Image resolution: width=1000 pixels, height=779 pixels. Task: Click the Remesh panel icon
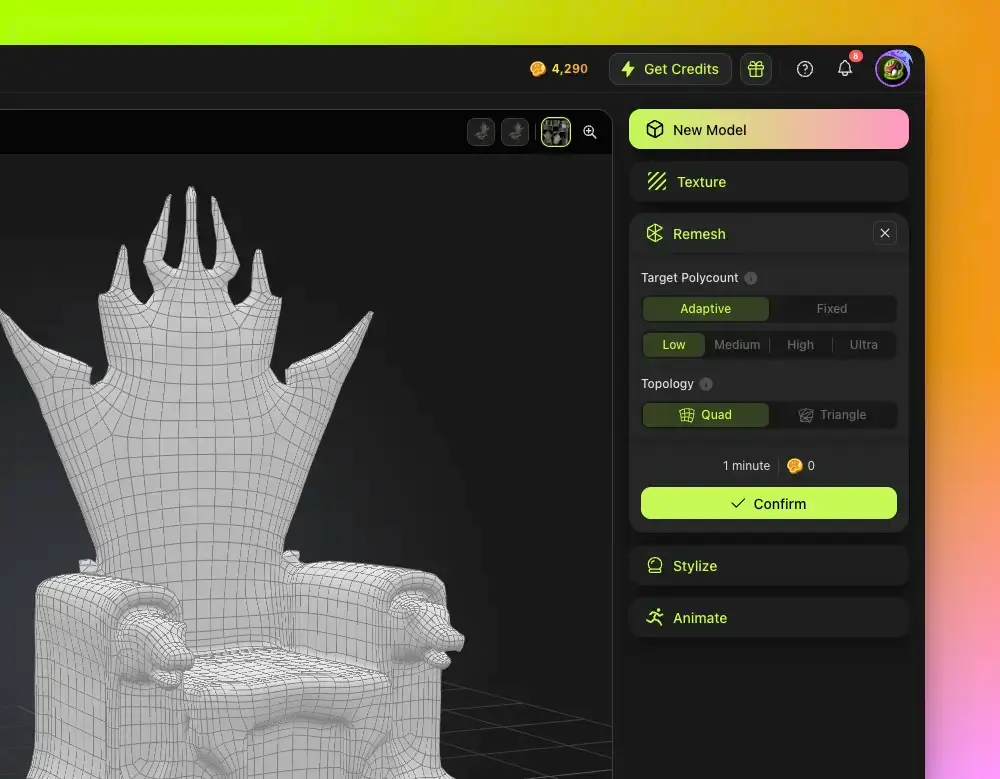pyautogui.click(x=654, y=233)
